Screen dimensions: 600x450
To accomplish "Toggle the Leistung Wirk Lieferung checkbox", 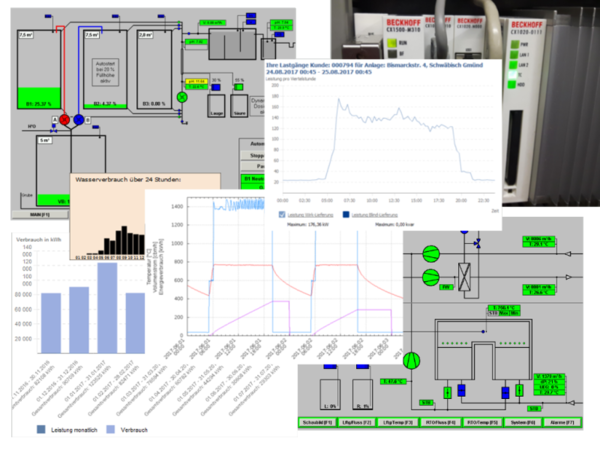I will pos(282,215).
